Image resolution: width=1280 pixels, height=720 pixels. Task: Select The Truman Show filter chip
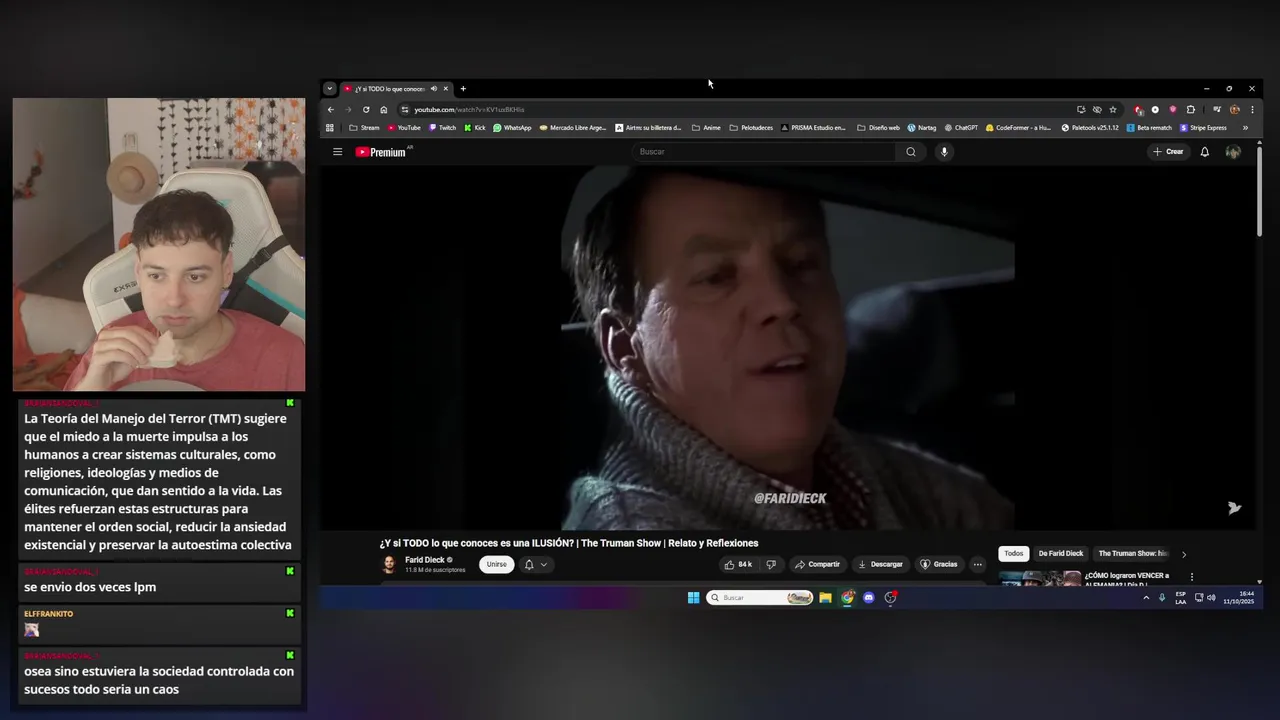pos(1132,554)
